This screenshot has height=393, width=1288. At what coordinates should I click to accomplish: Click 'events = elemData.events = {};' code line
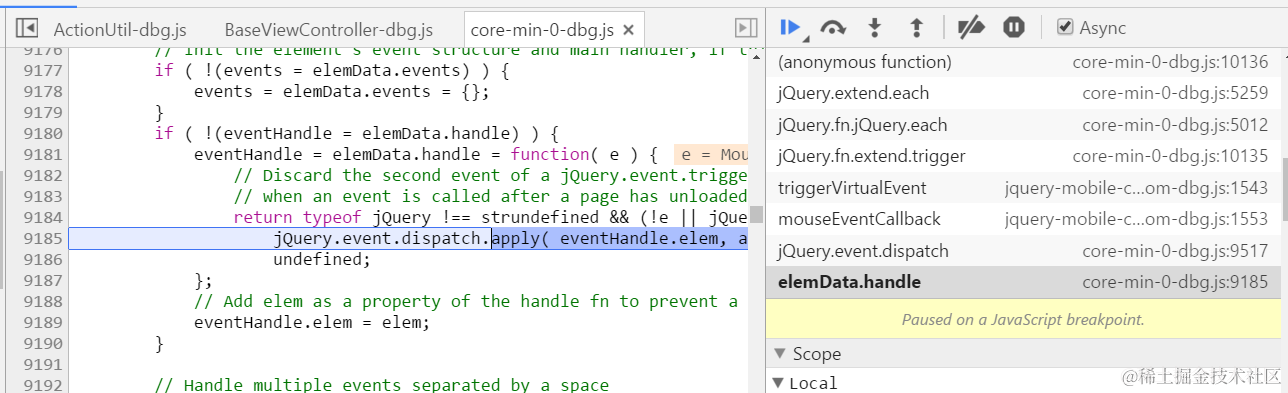341,91
